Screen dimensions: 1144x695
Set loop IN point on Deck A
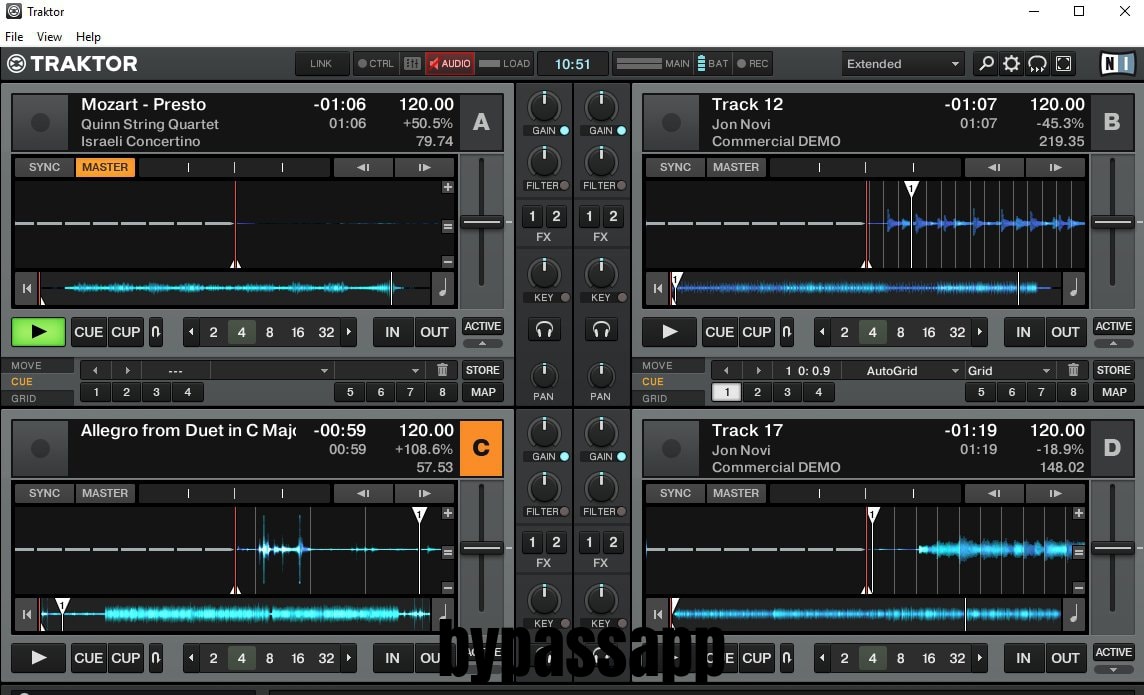point(392,332)
